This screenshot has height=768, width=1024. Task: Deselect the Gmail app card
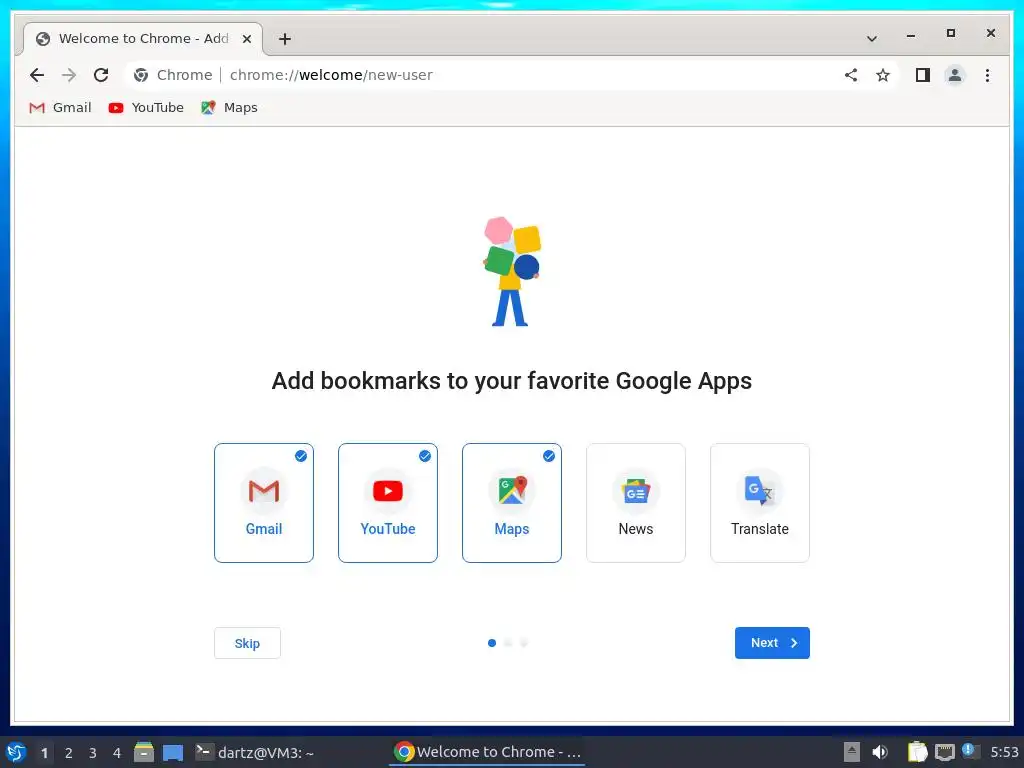click(264, 503)
